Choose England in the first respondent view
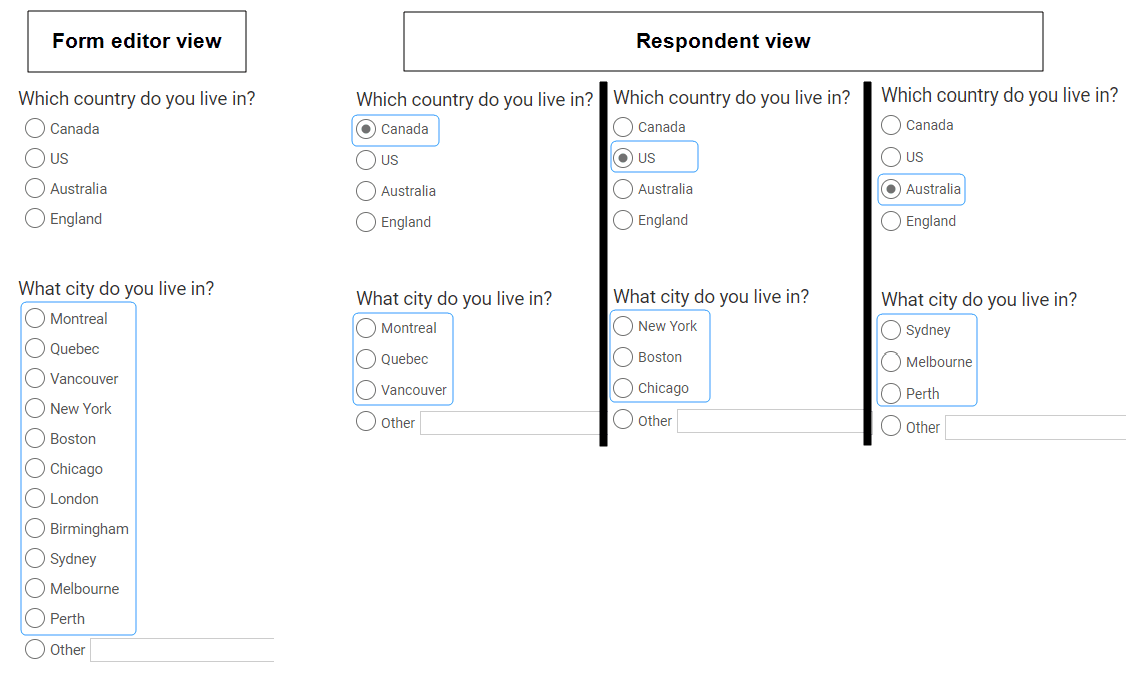 (366, 222)
